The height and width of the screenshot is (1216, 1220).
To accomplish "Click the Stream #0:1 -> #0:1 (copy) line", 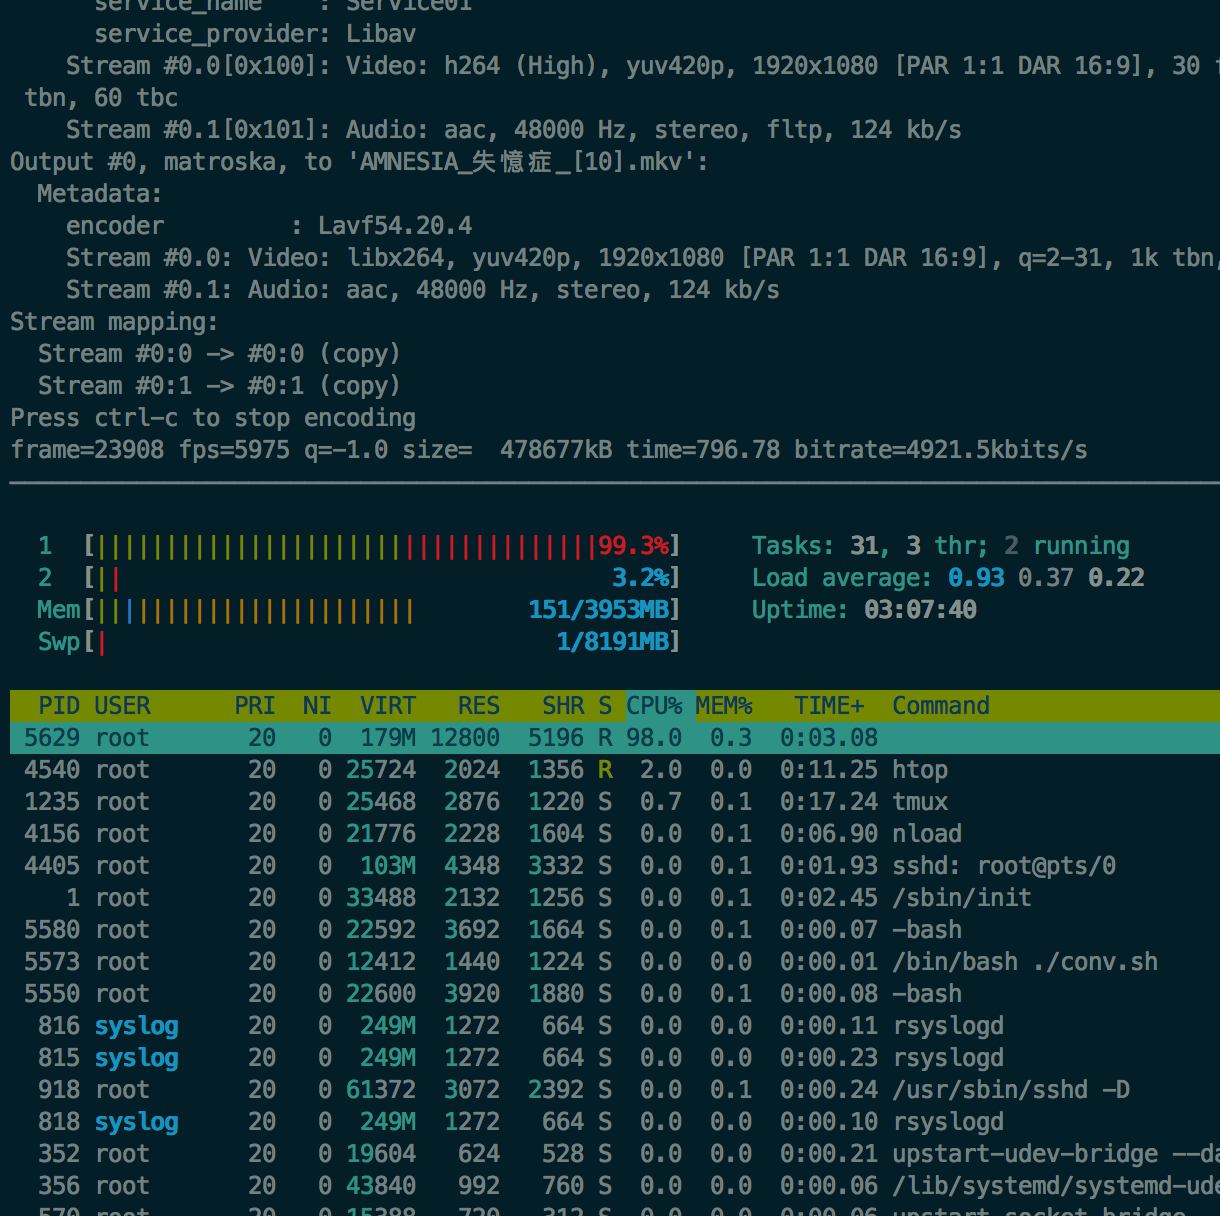I will click(x=219, y=386).
